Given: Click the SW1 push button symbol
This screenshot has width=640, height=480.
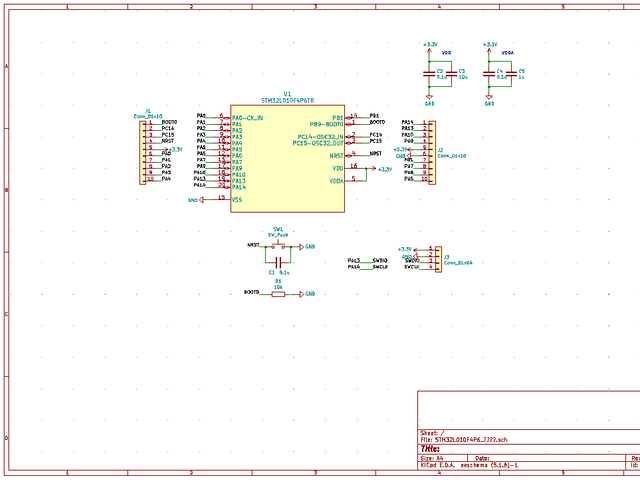Looking at the screenshot, I should point(278,246).
